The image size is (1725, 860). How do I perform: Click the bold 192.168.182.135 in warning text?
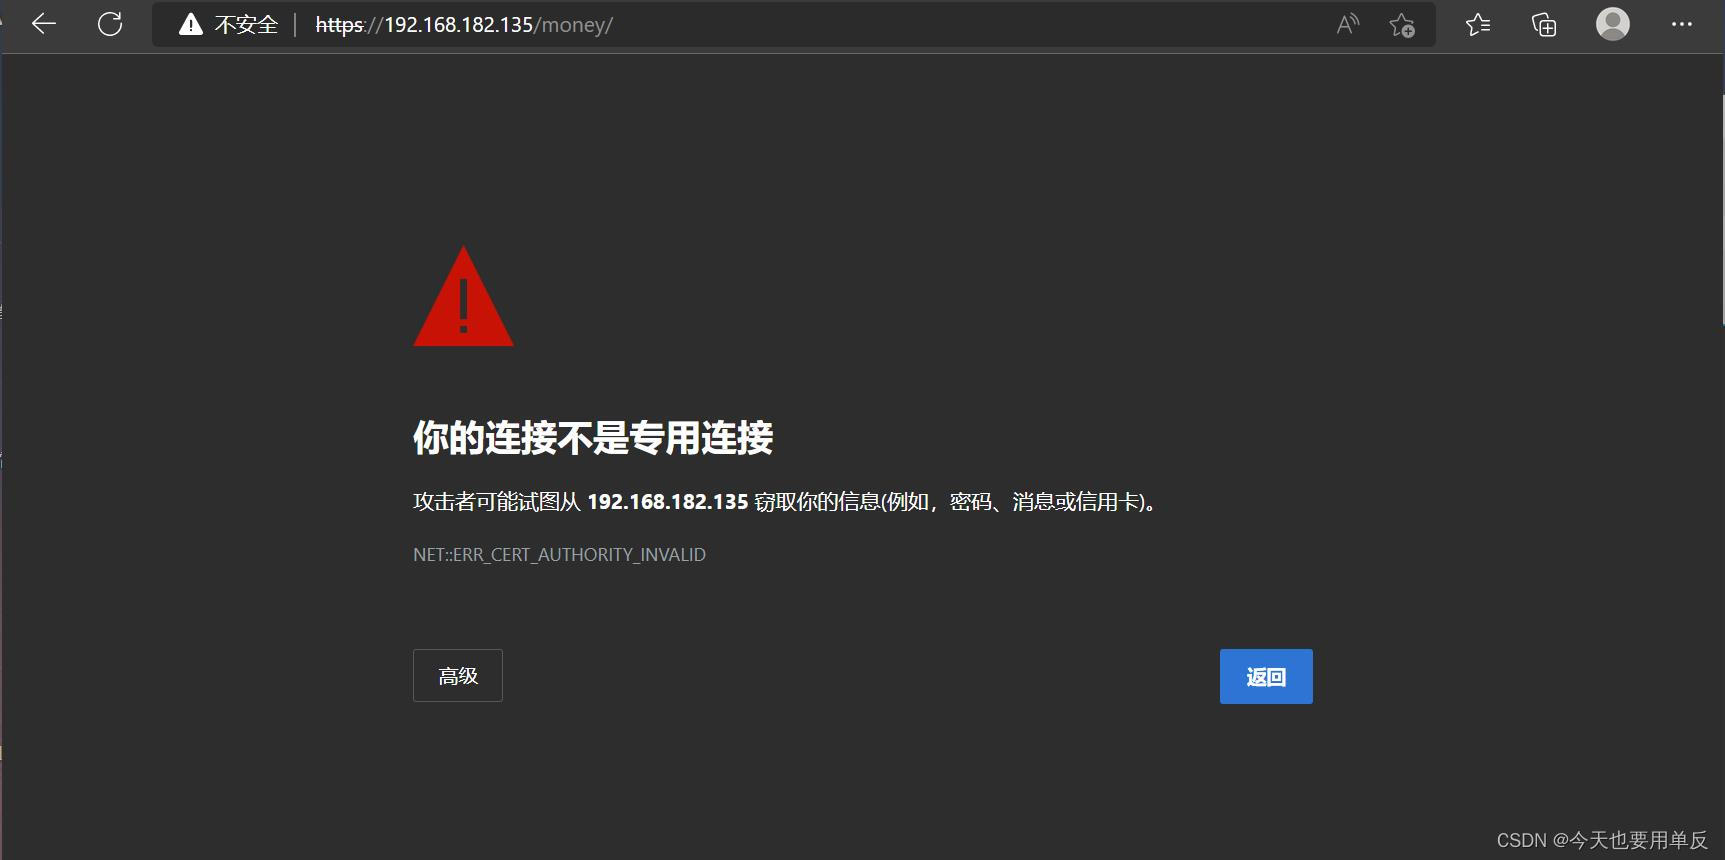pyautogui.click(x=667, y=502)
